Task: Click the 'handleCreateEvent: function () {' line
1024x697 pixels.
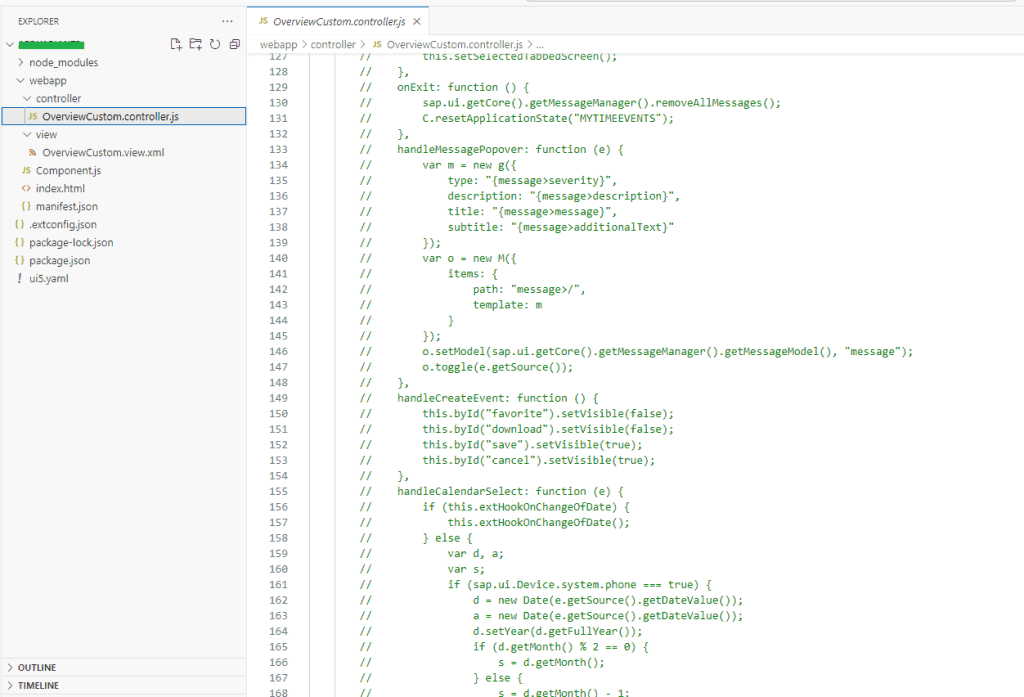Action: click(x=498, y=398)
